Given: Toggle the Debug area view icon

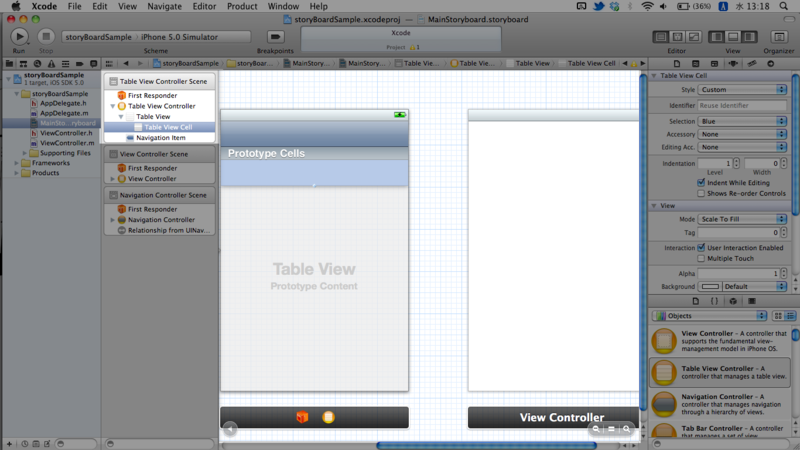Looking at the screenshot, I should pyautogui.click(x=733, y=37).
